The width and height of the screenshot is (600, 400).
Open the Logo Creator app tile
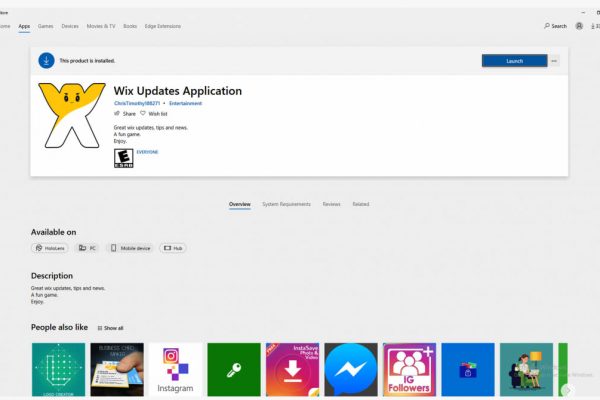(x=59, y=369)
